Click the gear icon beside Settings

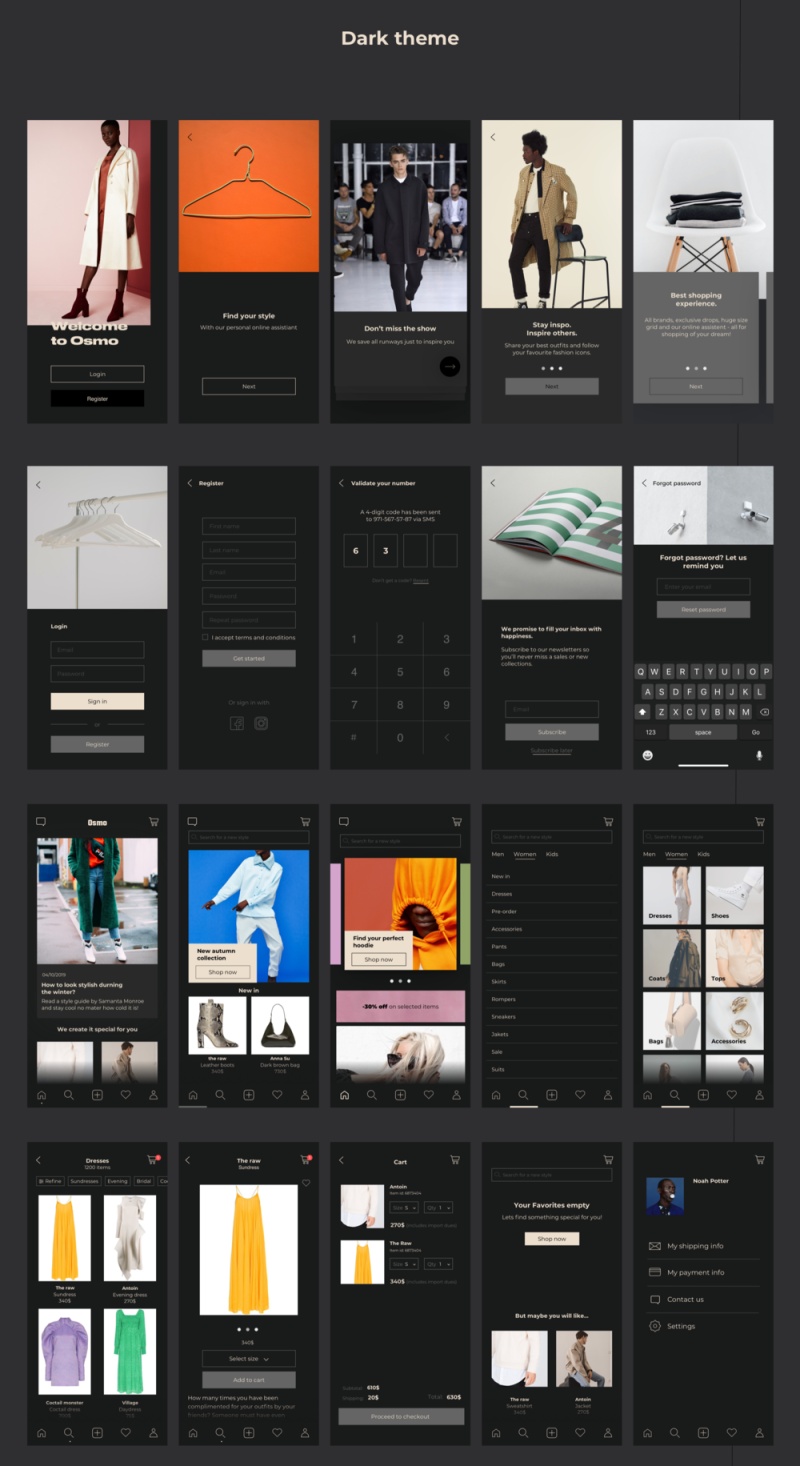655,1326
